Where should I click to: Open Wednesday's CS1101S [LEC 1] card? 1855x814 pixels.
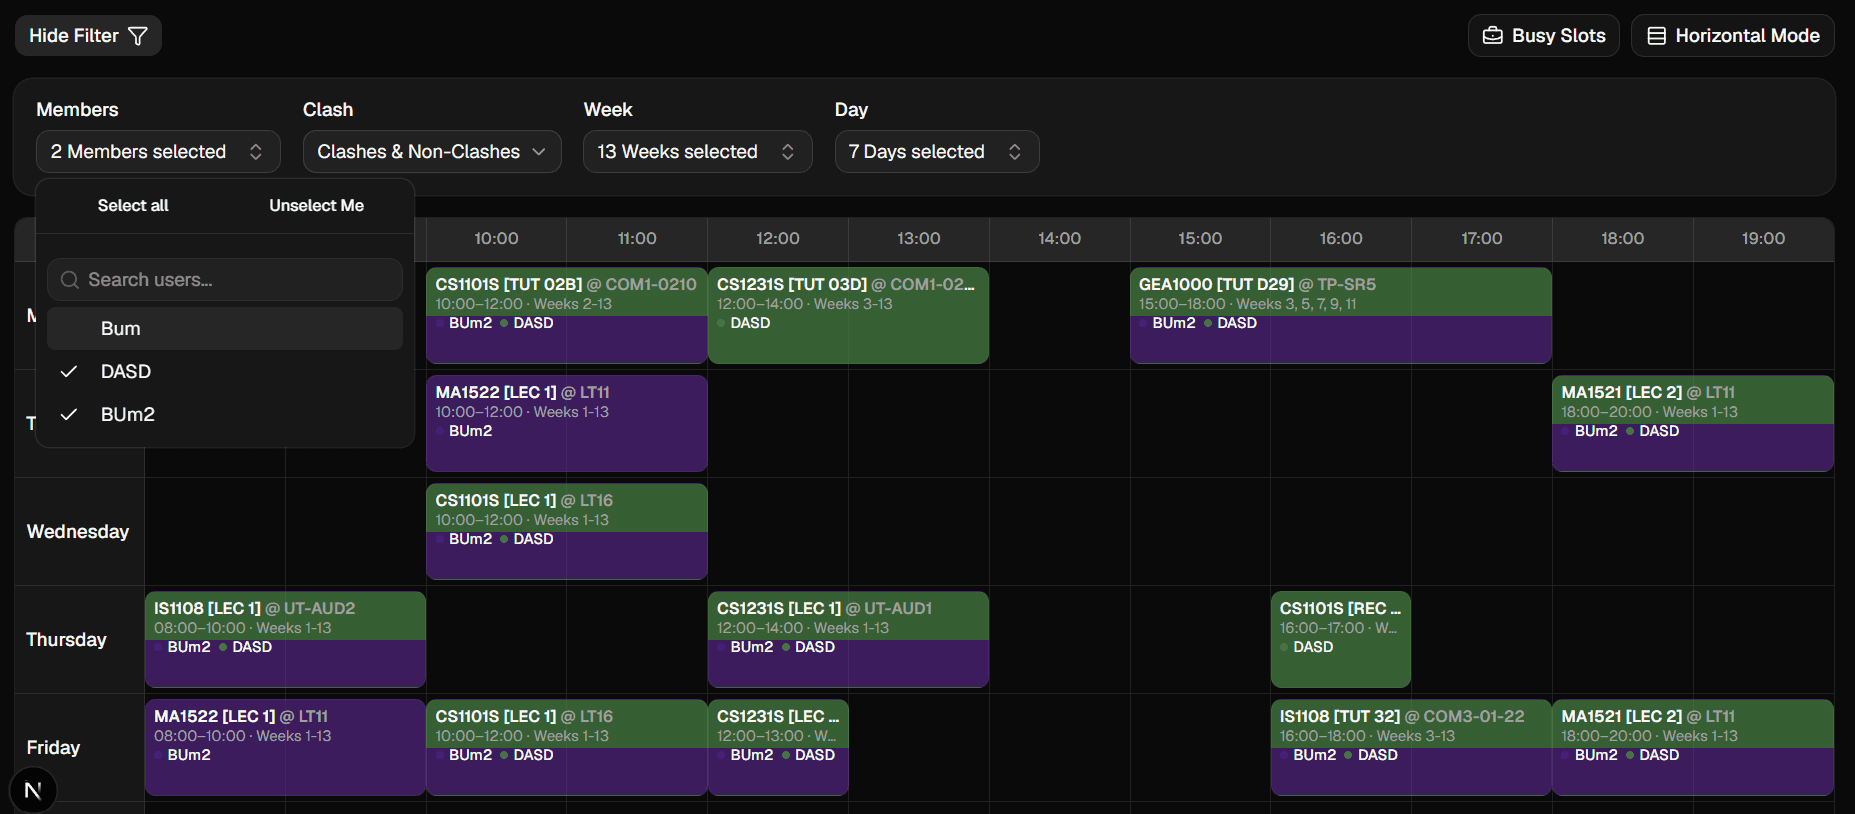[567, 531]
